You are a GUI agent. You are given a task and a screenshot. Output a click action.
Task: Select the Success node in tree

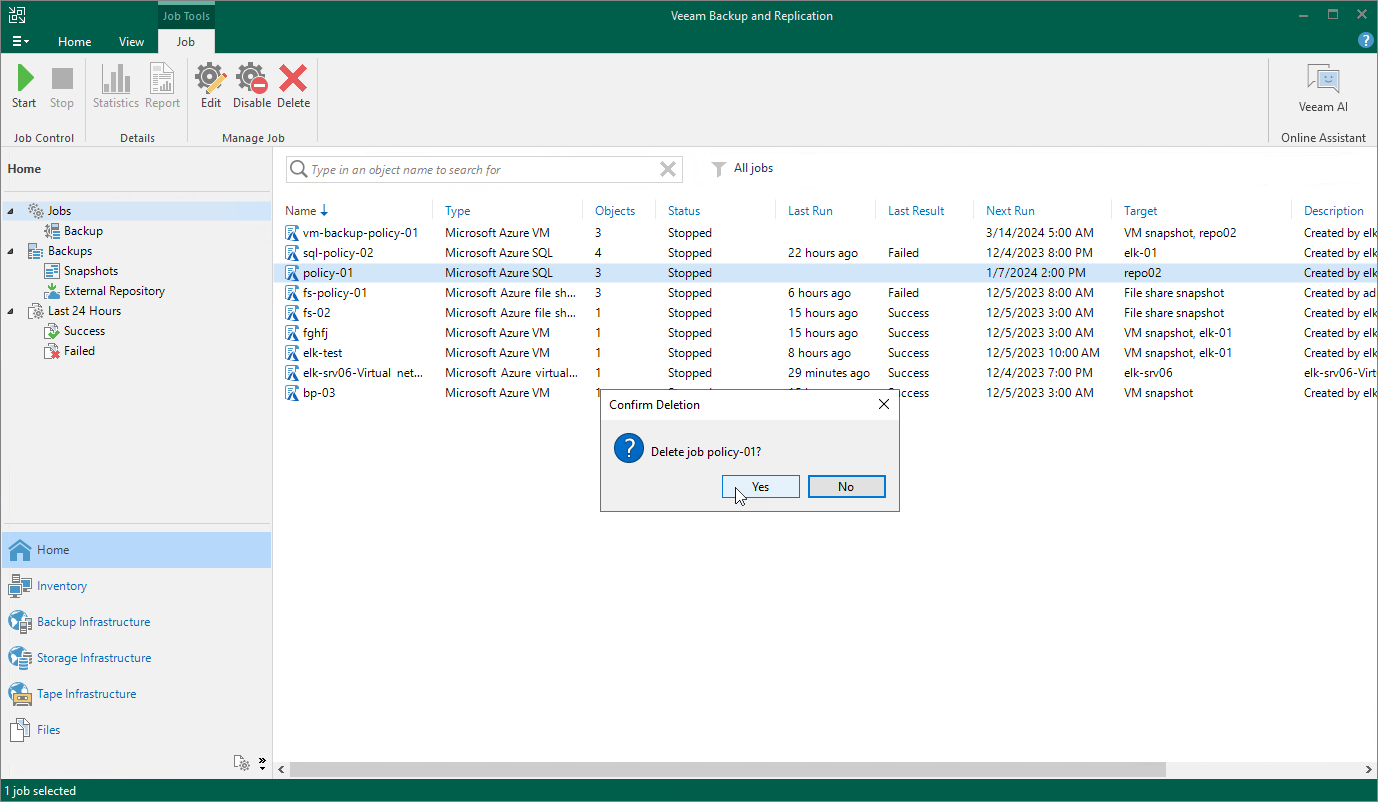point(84,331)
